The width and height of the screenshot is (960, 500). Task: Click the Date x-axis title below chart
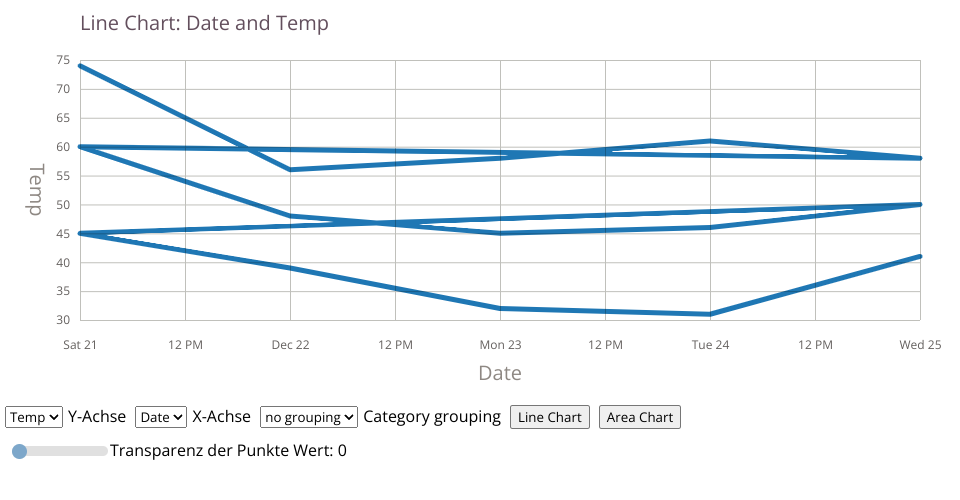pyautogui.click(x=499, y=373)
